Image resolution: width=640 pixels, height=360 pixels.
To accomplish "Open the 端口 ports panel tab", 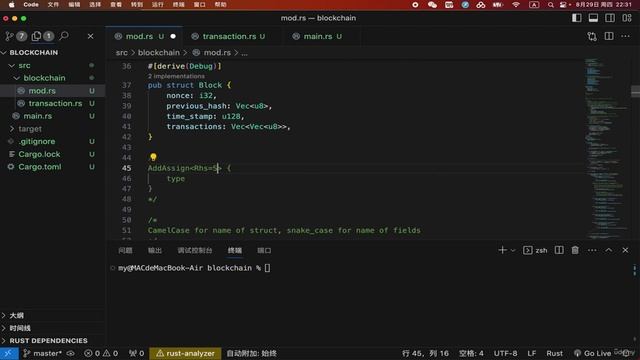I will point(264,251).
